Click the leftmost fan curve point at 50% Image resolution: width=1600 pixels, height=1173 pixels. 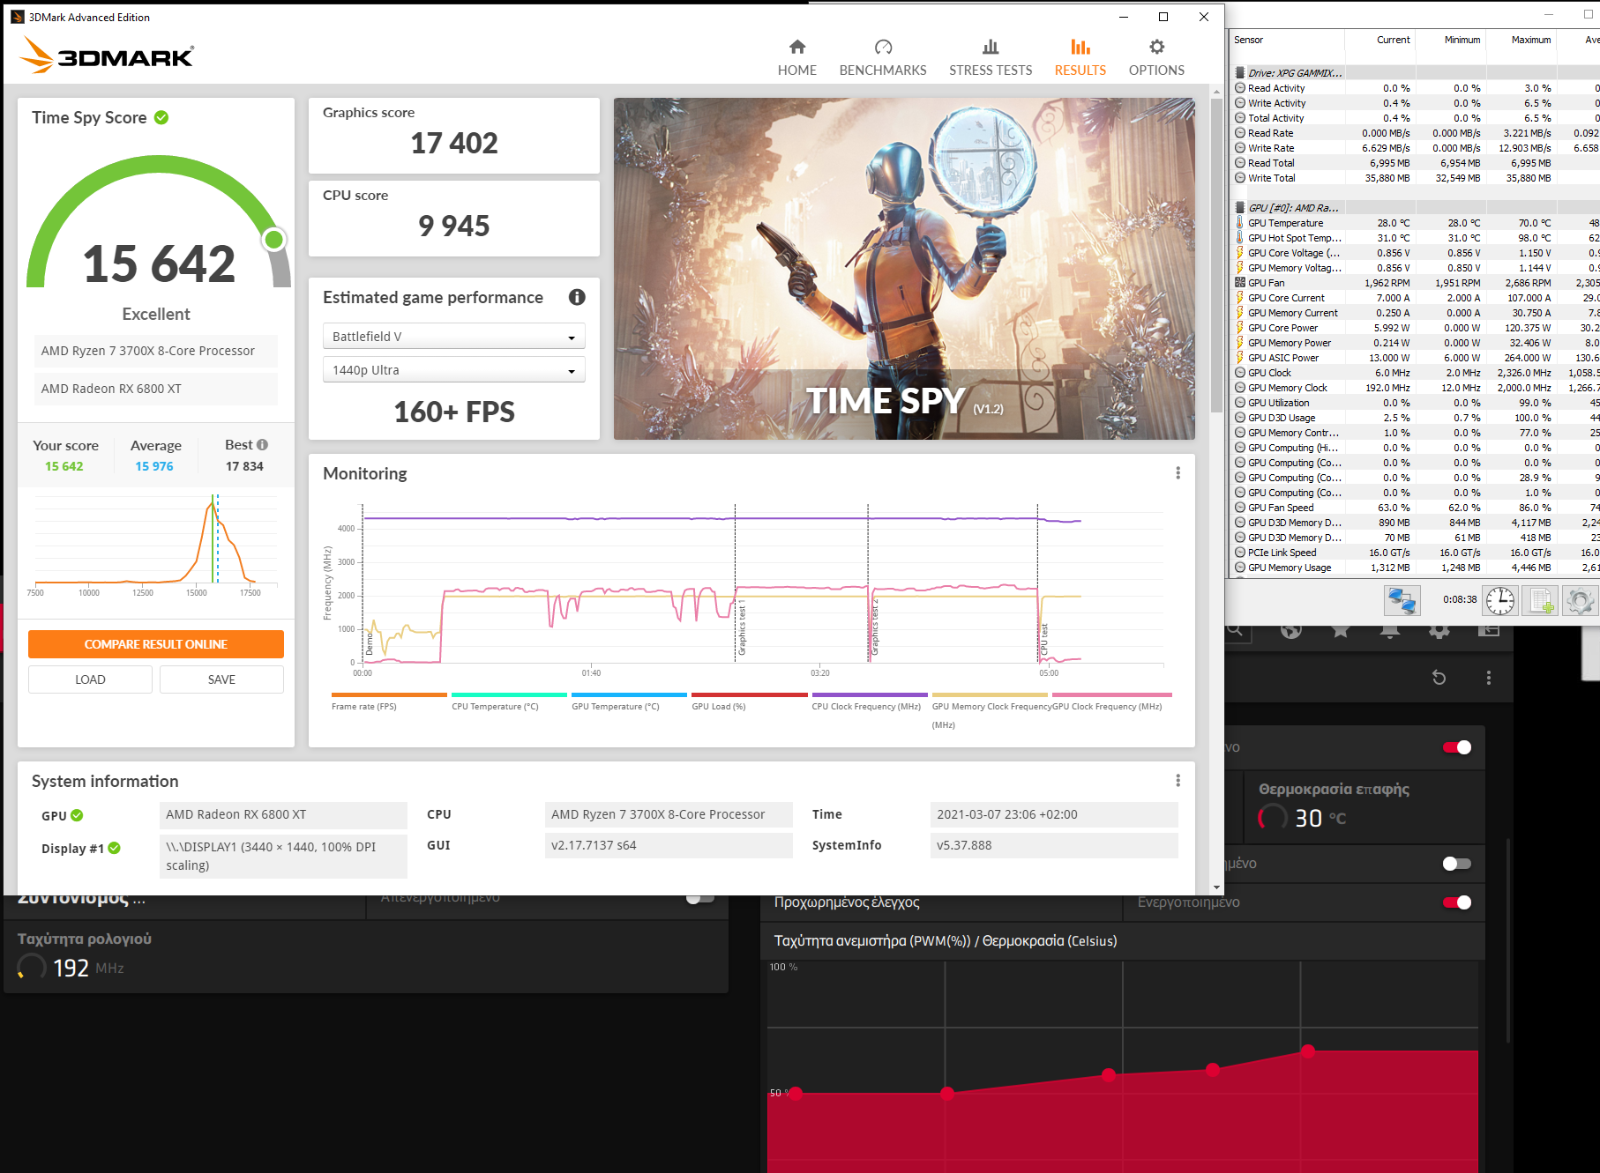(x=796, y=1093)
